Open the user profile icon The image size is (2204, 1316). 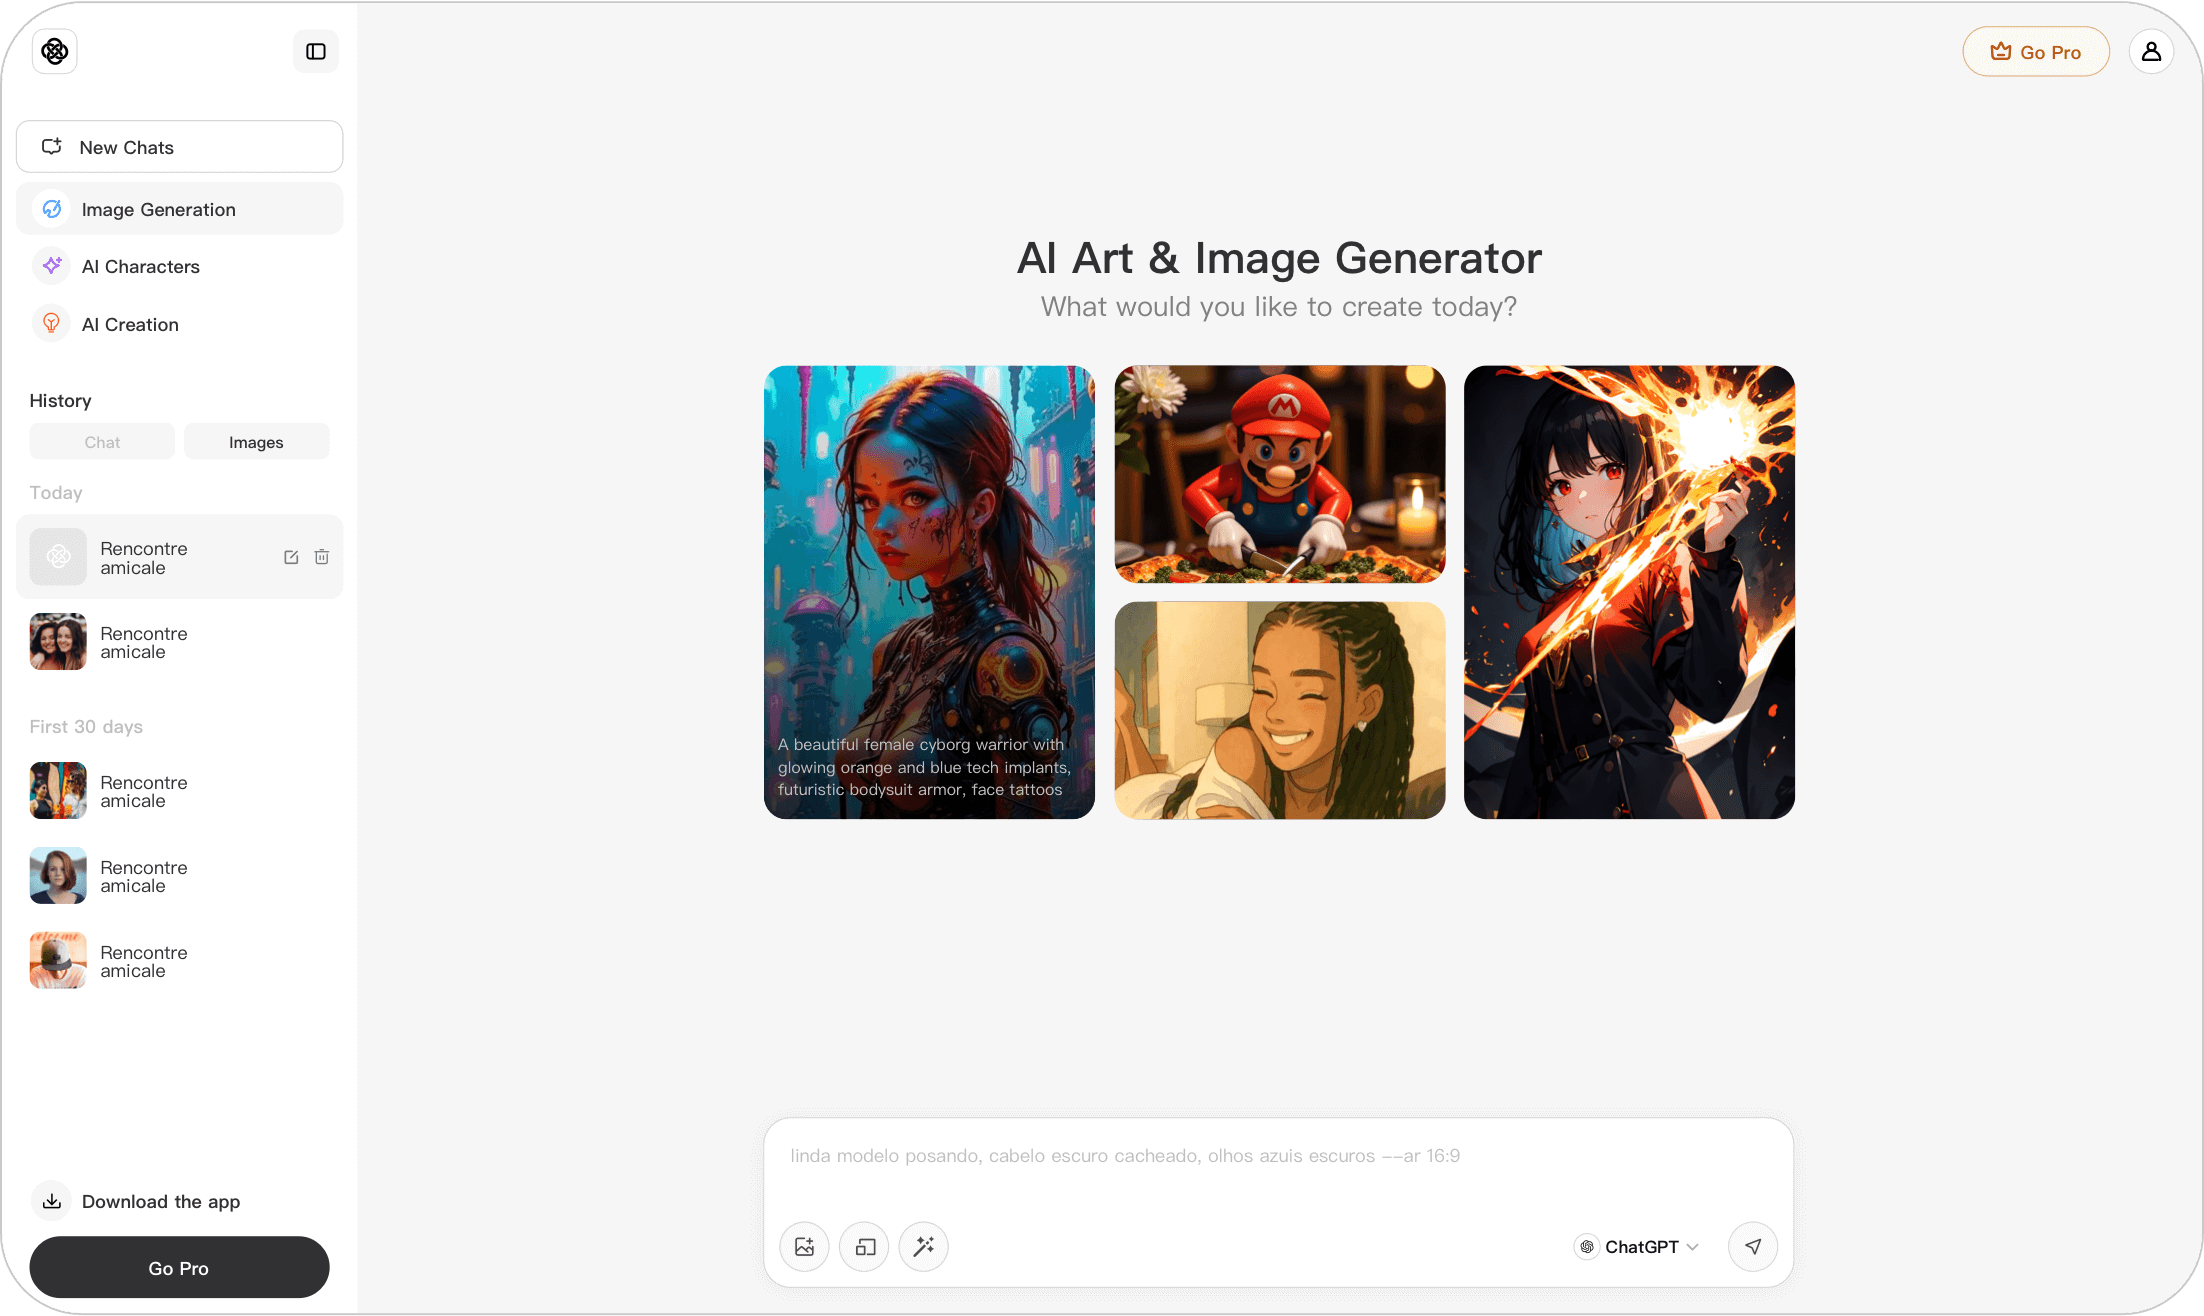point(2151,52)
